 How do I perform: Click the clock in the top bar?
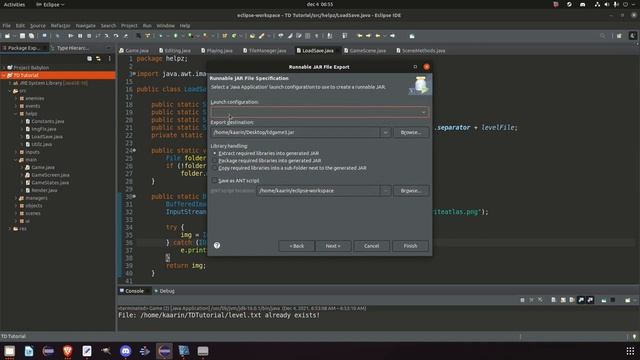320,4
